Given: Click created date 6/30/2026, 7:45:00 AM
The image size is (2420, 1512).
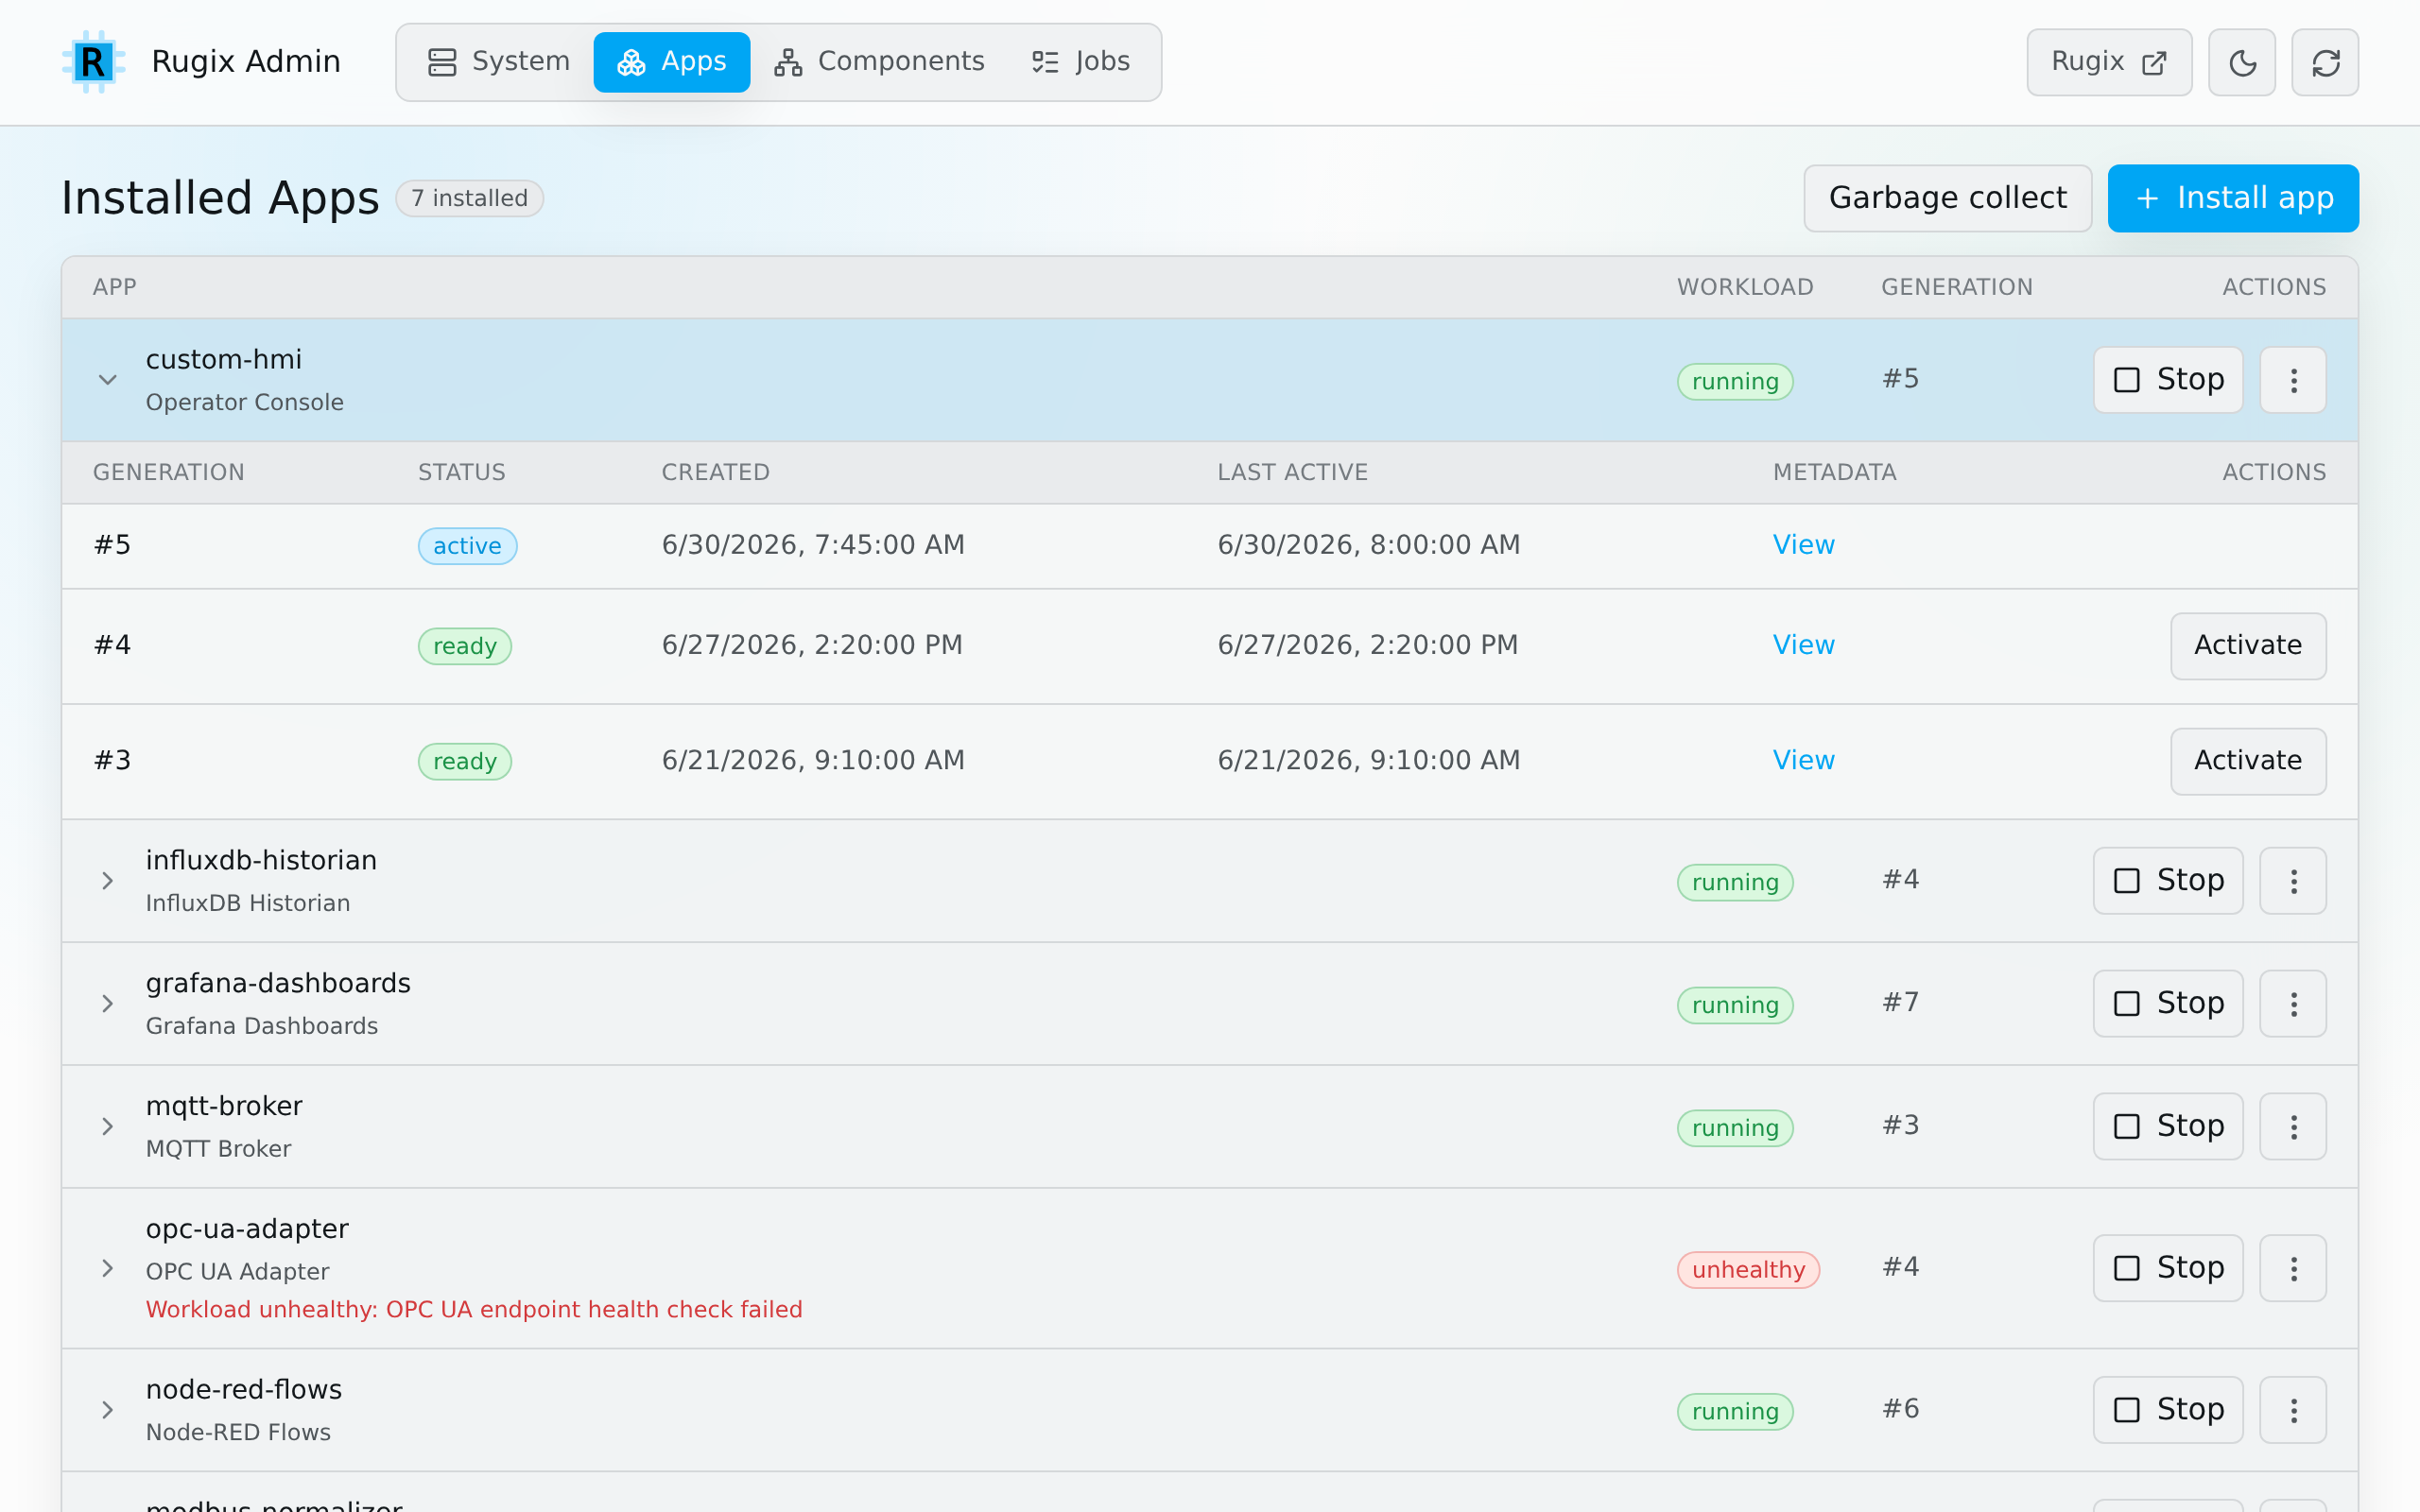Looking at the screenshot, I should pyautogui.click(x=813, y=545).
